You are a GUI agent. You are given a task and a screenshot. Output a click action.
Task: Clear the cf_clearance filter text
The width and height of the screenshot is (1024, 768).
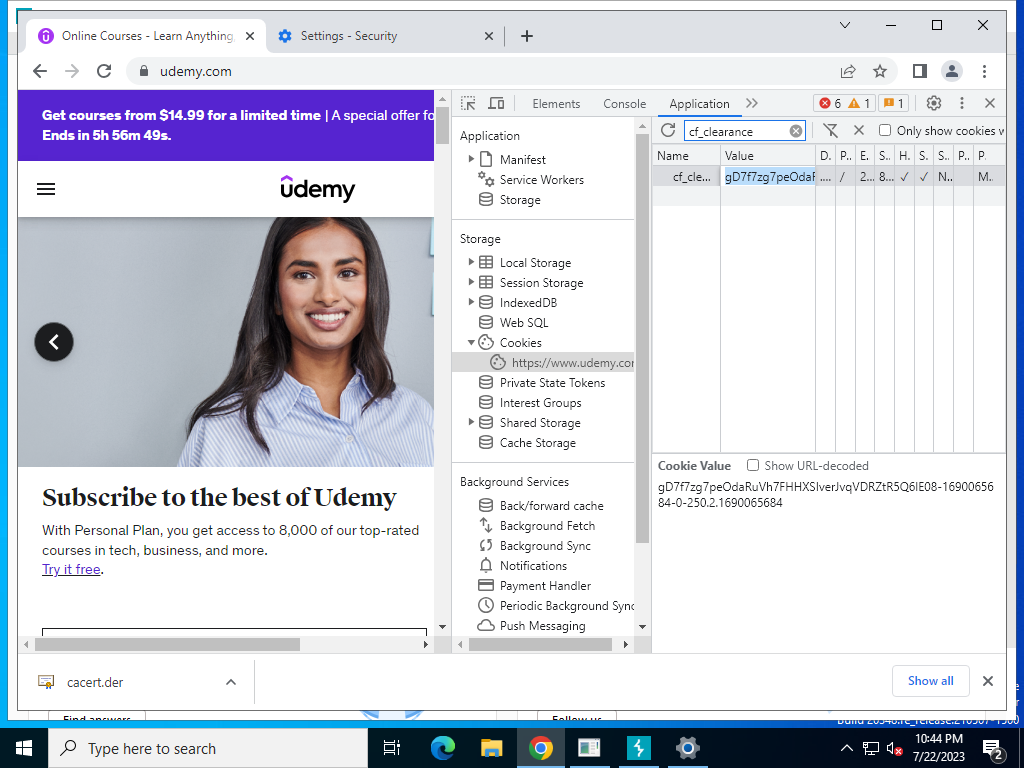[x=795, y=131]
